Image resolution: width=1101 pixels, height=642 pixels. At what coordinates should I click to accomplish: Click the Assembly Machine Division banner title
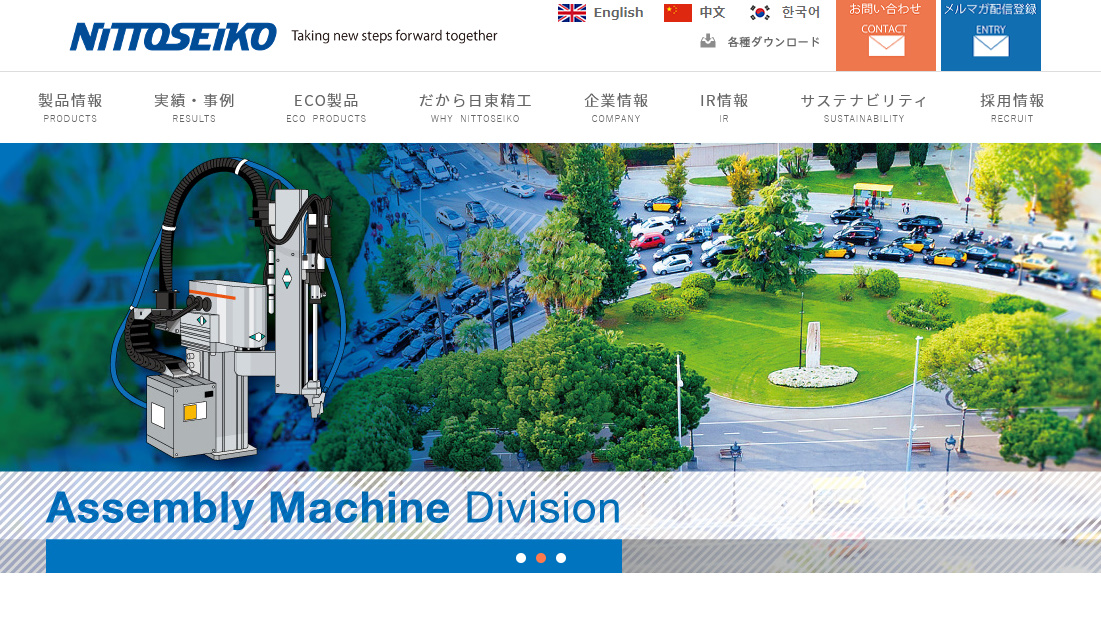click(334, 508)
